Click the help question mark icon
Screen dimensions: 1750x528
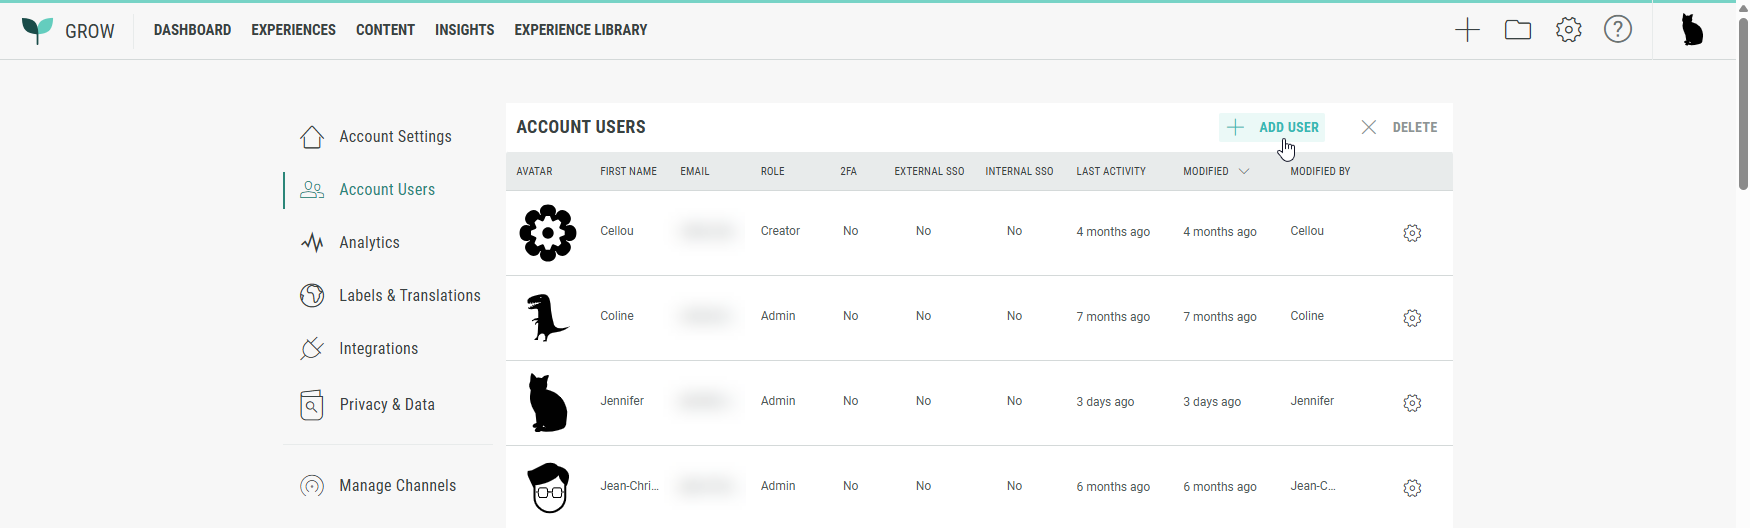coord(1618,30)
